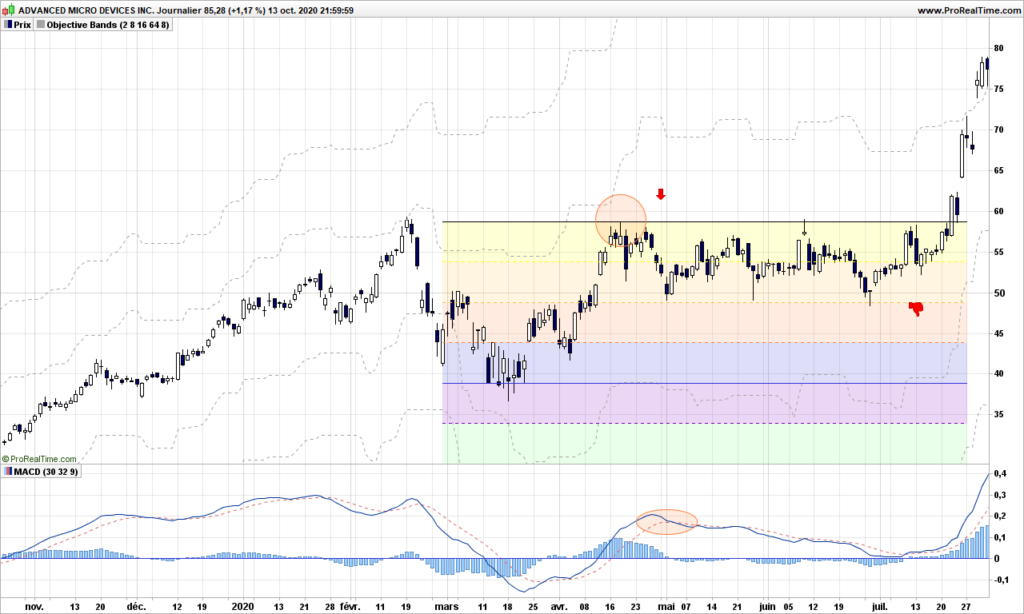Viewport: 1024px width, 614px height.
Task: Click the avr. date axis label
Action: pyautogui.click(x=559, y=607)
